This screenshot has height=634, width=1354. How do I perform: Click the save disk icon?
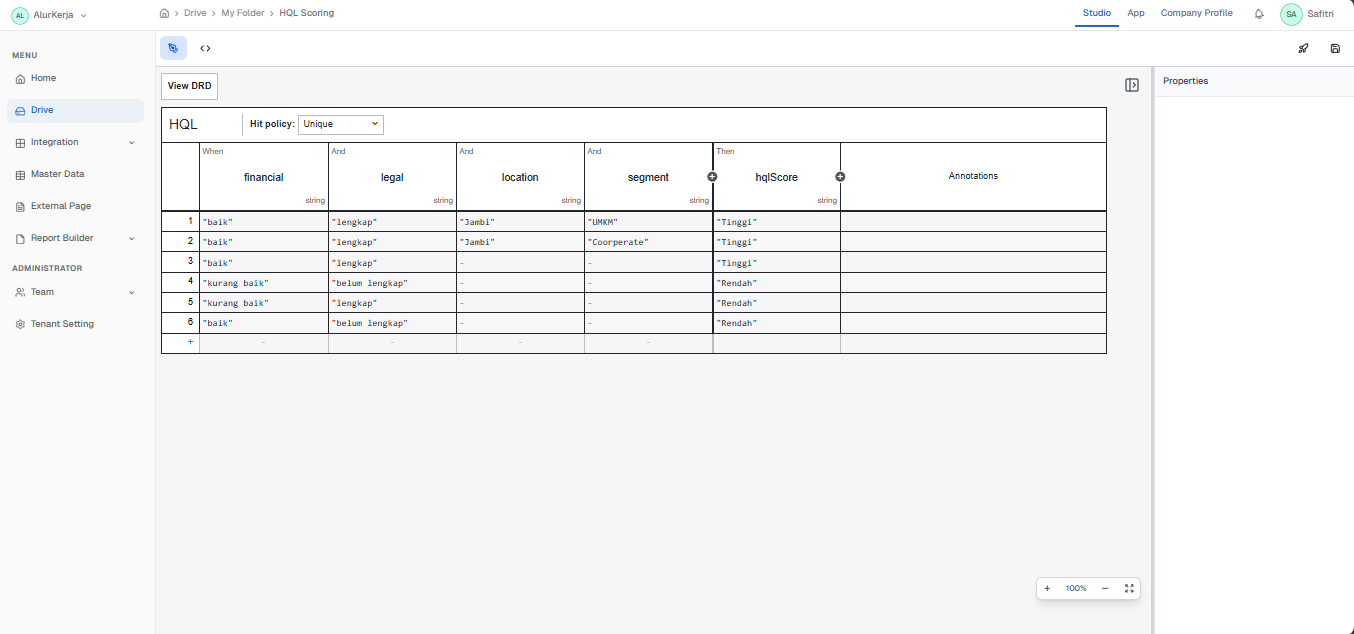(1335, 48)
